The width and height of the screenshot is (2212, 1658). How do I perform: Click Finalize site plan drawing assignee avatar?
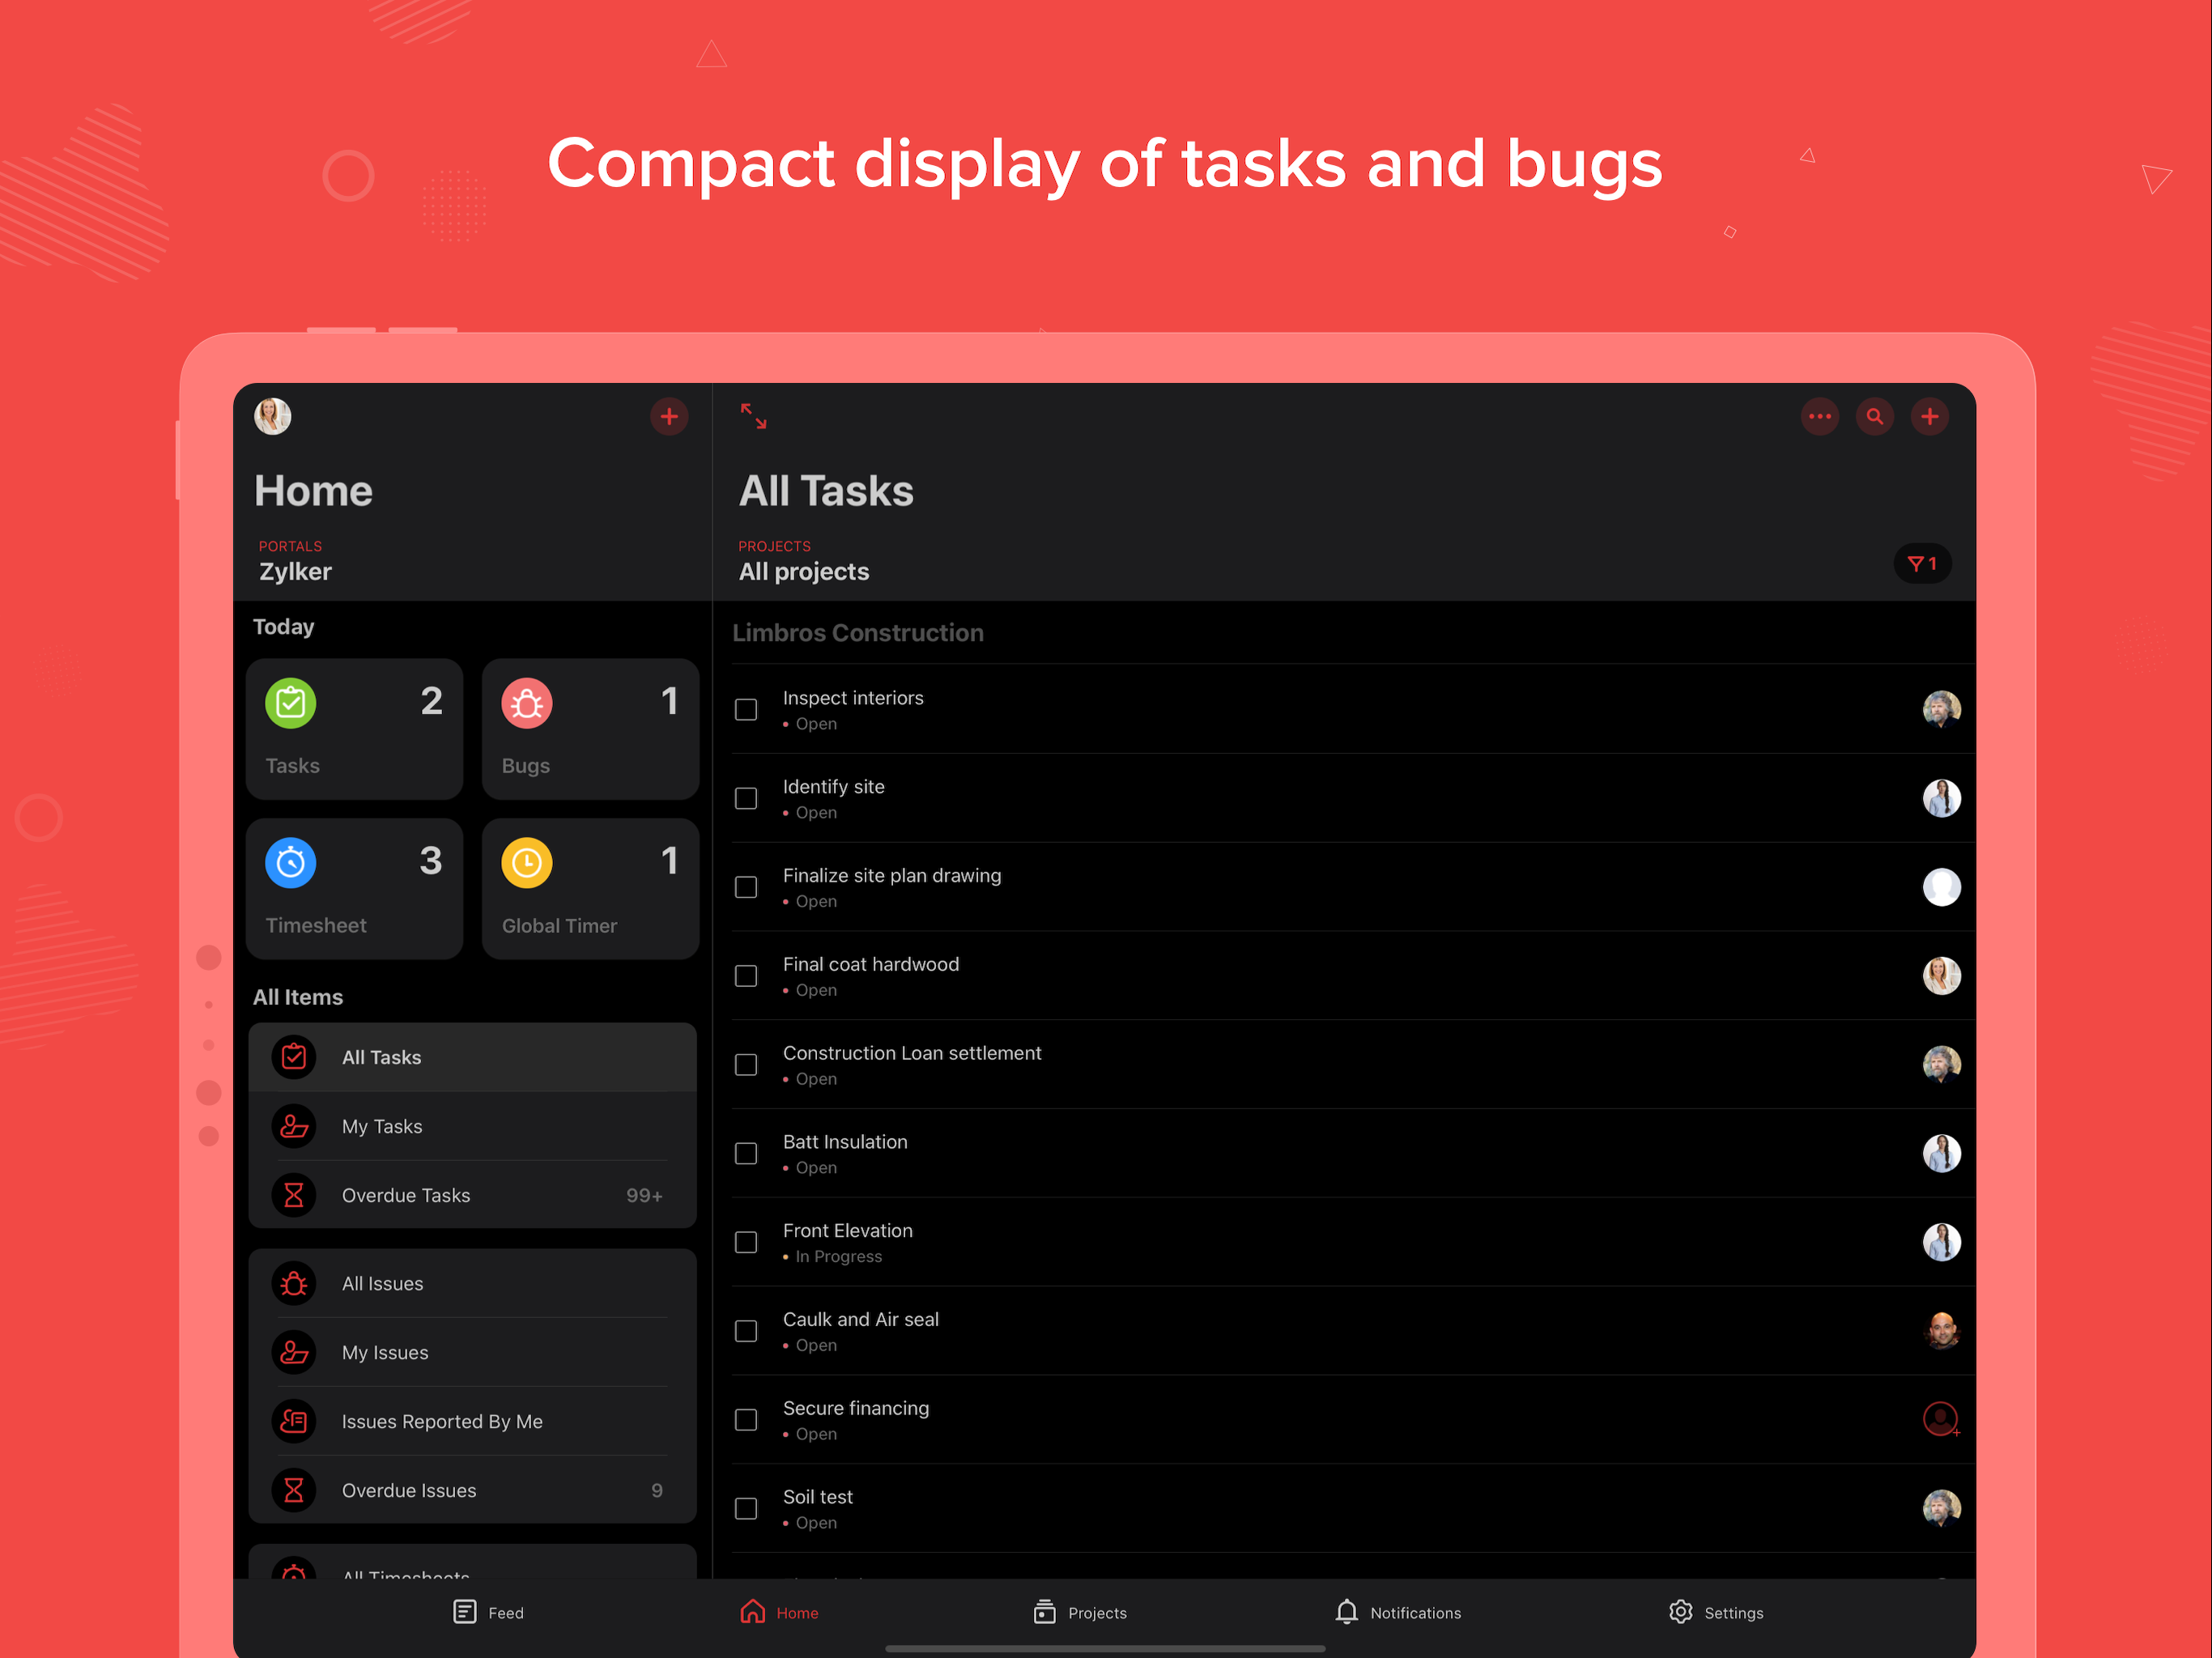[x=1942, y=887]
